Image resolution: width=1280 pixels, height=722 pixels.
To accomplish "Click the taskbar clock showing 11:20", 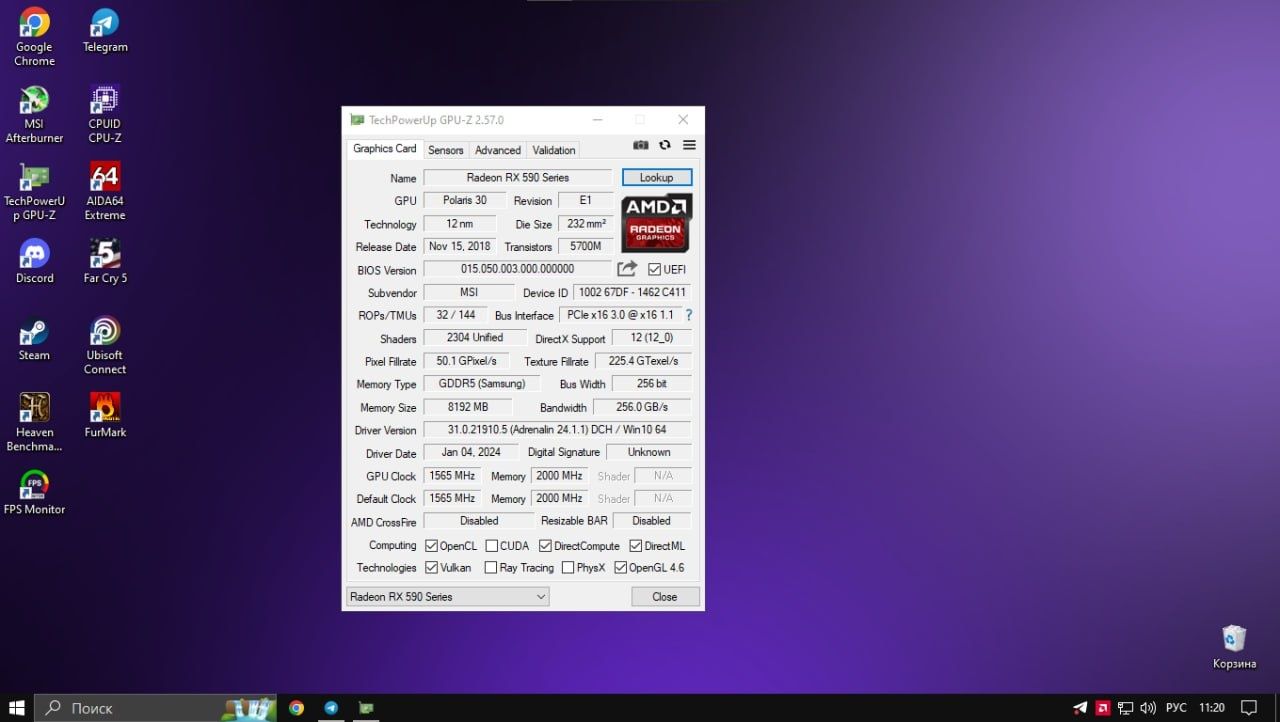I will pyautogui.click(x=1212, y=708).
